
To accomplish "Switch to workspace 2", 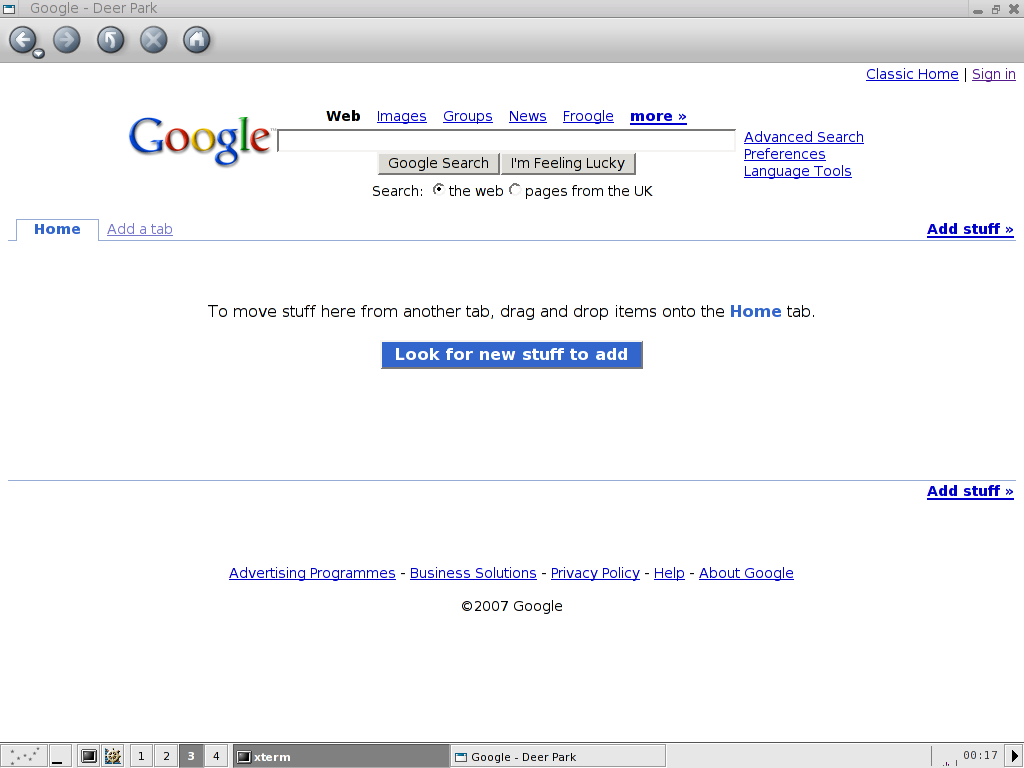I will click(166, 756).
